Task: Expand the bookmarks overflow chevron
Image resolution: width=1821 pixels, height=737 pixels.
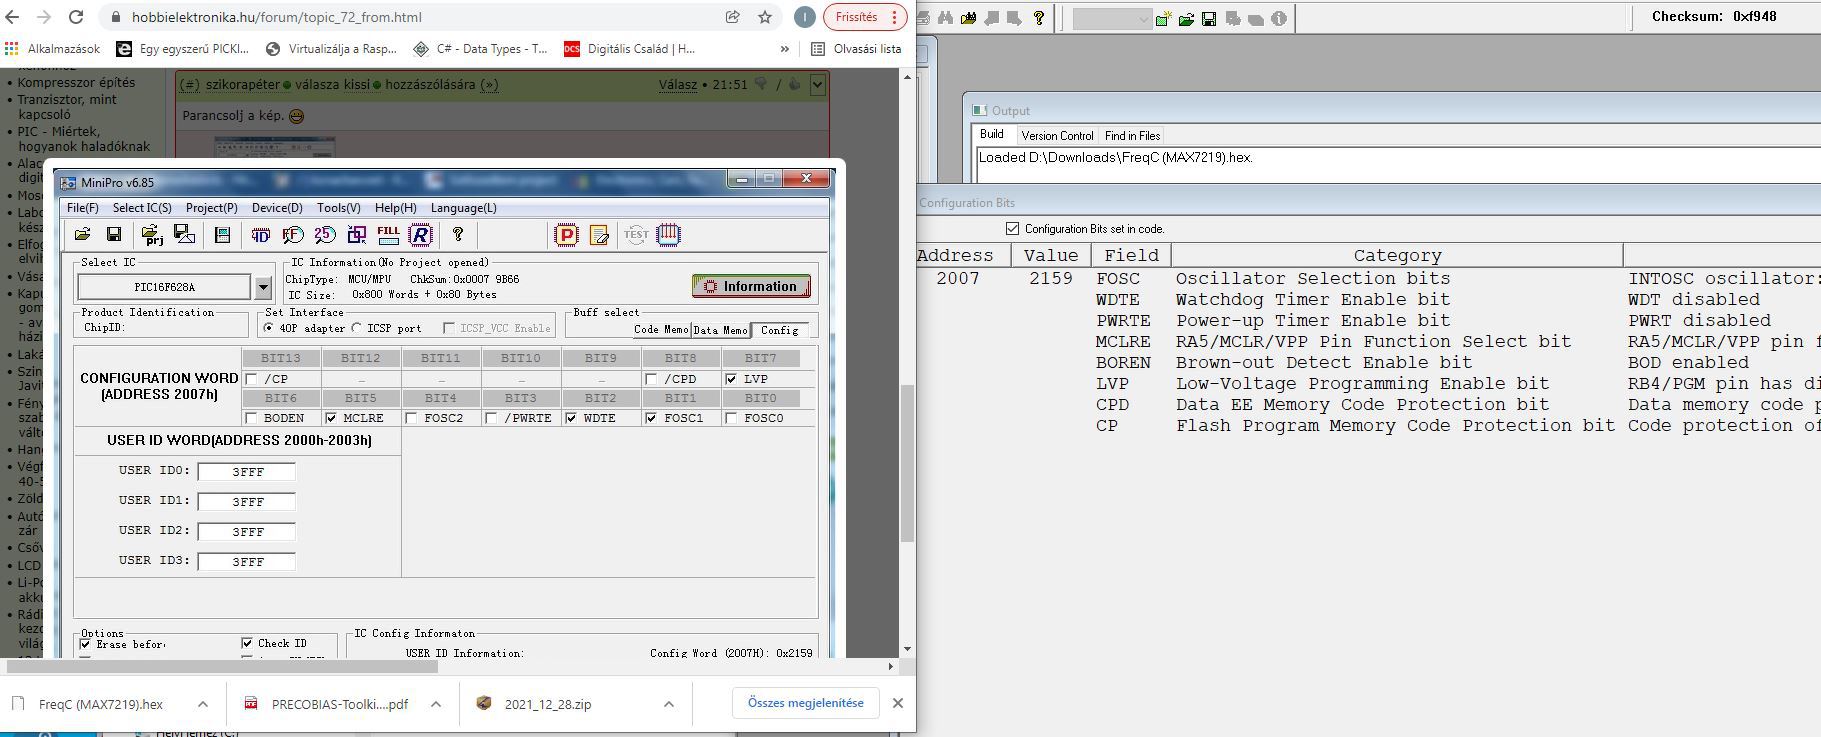Action: tap(785, 48)
